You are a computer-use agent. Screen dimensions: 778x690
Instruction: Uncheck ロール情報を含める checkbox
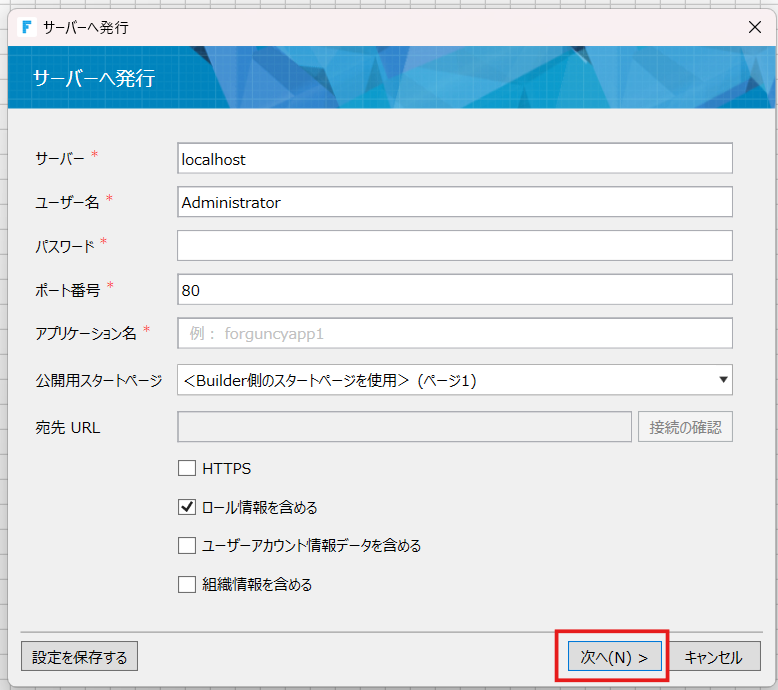click(x=187, y=507)
